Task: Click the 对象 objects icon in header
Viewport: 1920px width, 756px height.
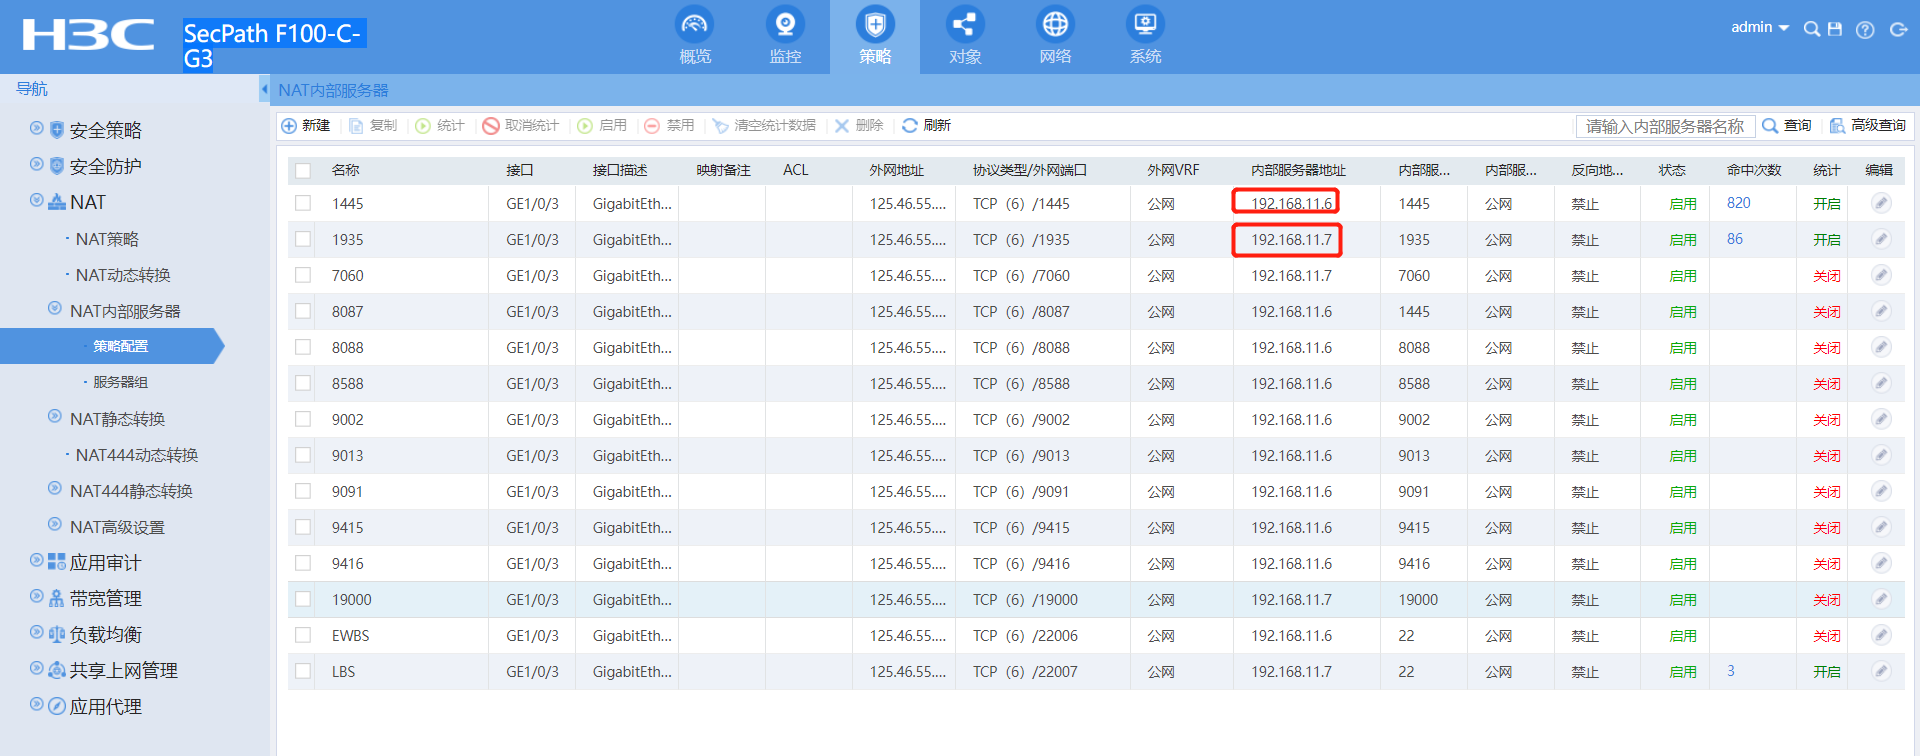Action: point(965,26)
